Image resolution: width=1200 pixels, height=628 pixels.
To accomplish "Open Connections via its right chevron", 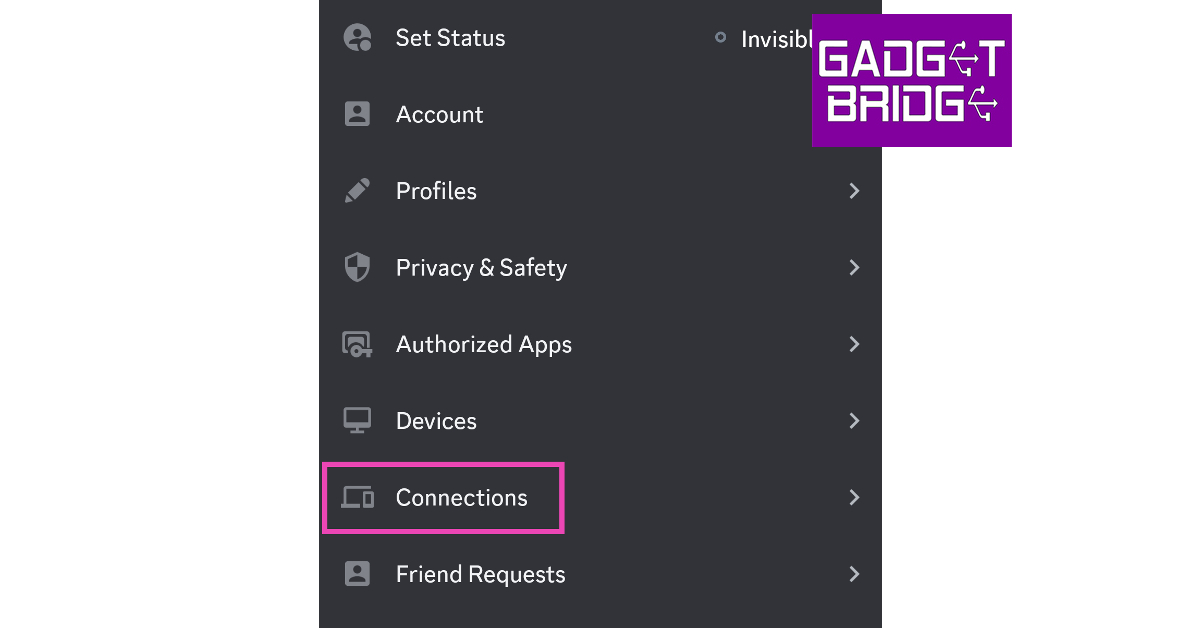I will click(x=854, y=497).
